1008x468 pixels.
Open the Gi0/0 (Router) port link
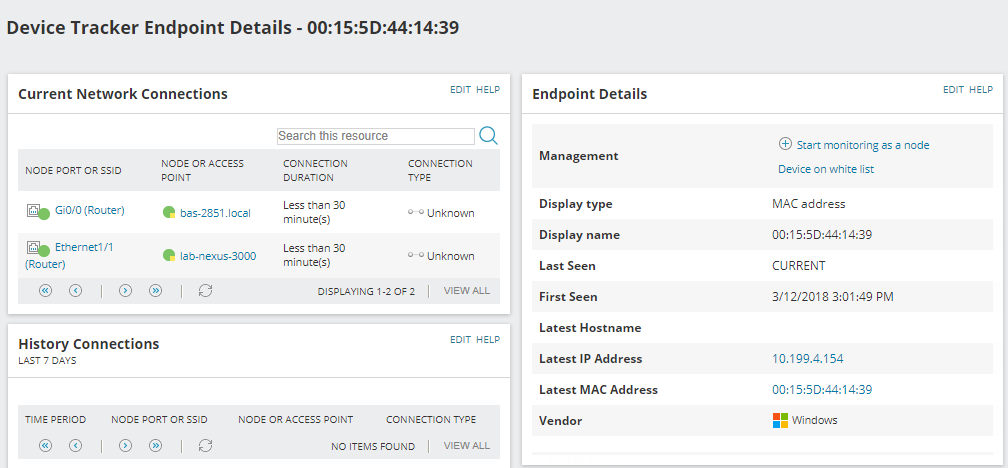click(x=89, y=210)
